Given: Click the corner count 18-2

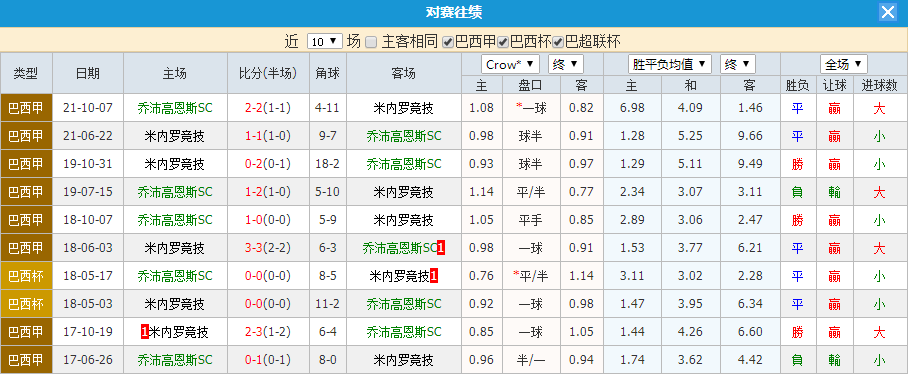Looking at the screenshot, I should tap(328, 164).
